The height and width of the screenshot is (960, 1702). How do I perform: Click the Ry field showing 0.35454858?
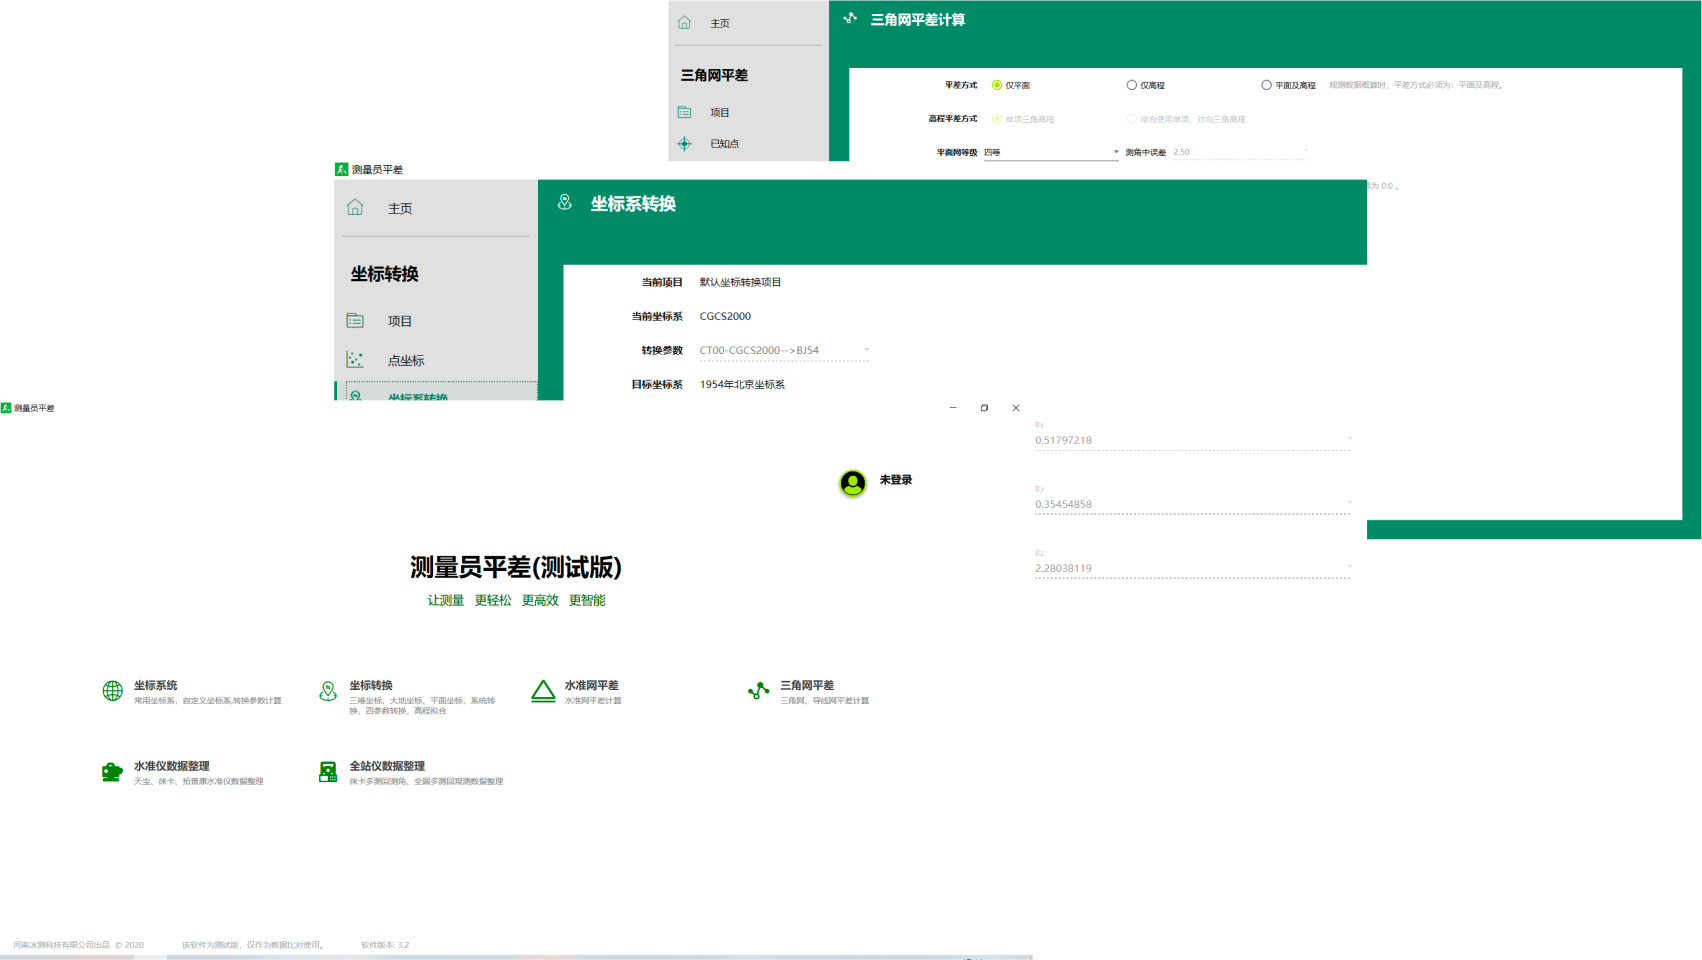[x=1193, y=504]
